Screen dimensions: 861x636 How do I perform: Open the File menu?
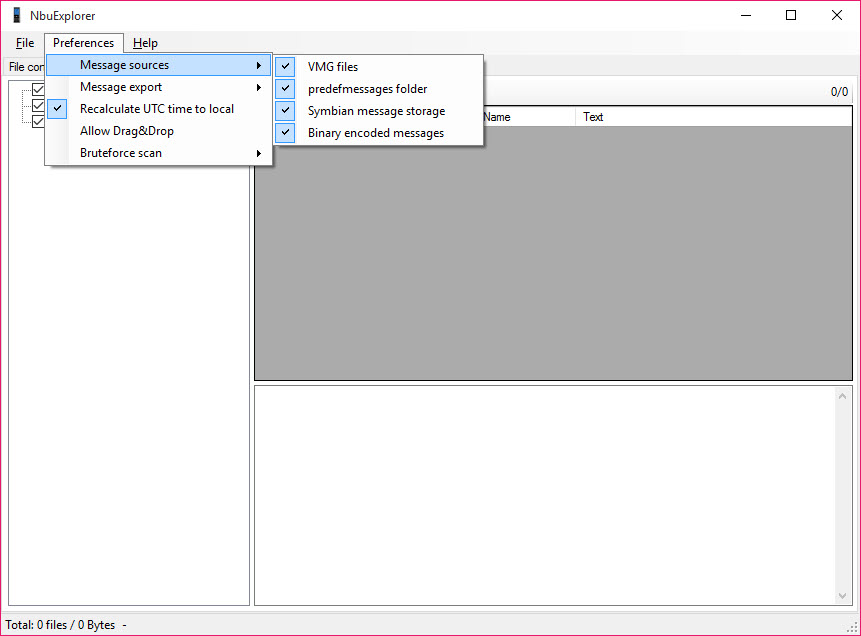[x=25, y=43]
